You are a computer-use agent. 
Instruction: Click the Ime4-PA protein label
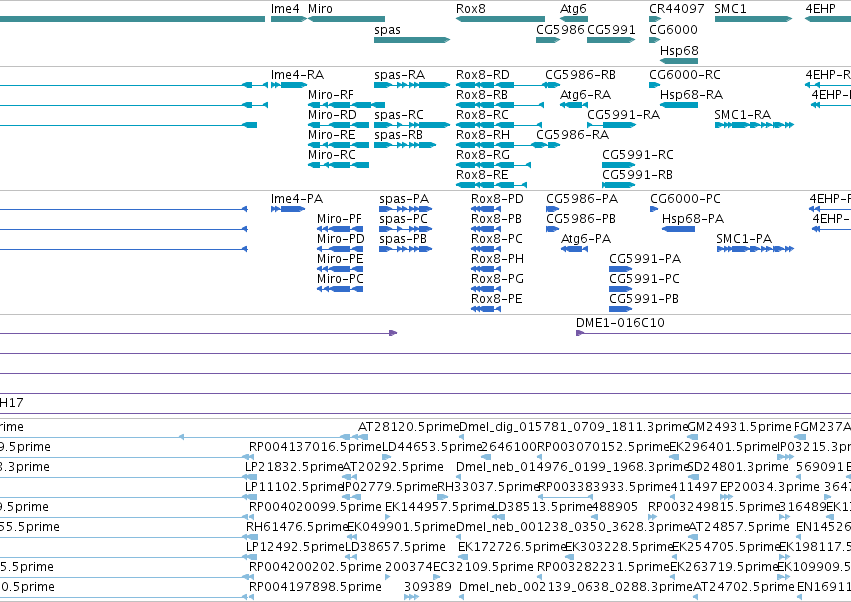click(x=297, y=199)
